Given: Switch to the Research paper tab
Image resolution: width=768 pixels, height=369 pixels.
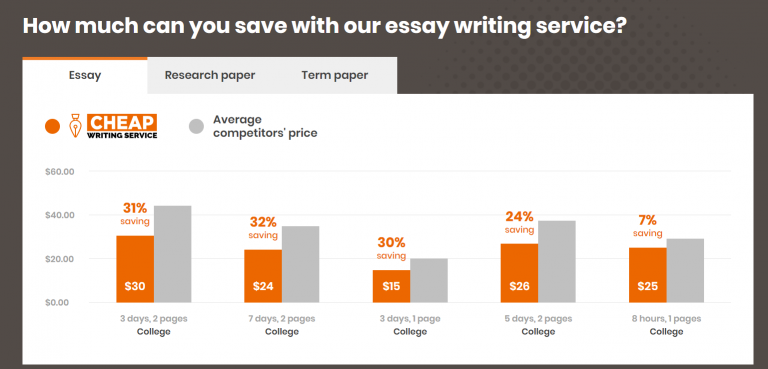Looking at the screenshot, I should [x=210, y=75].
